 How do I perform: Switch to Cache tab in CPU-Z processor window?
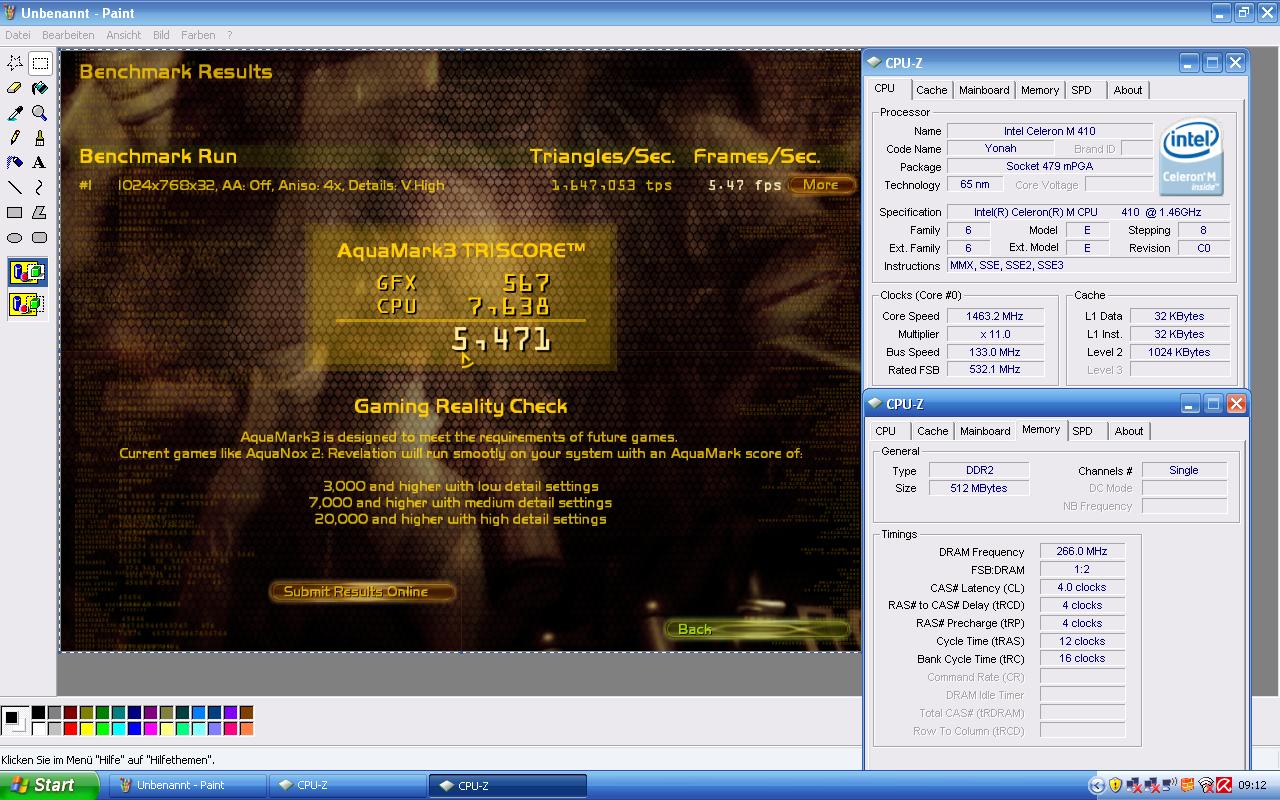(931, 90)
